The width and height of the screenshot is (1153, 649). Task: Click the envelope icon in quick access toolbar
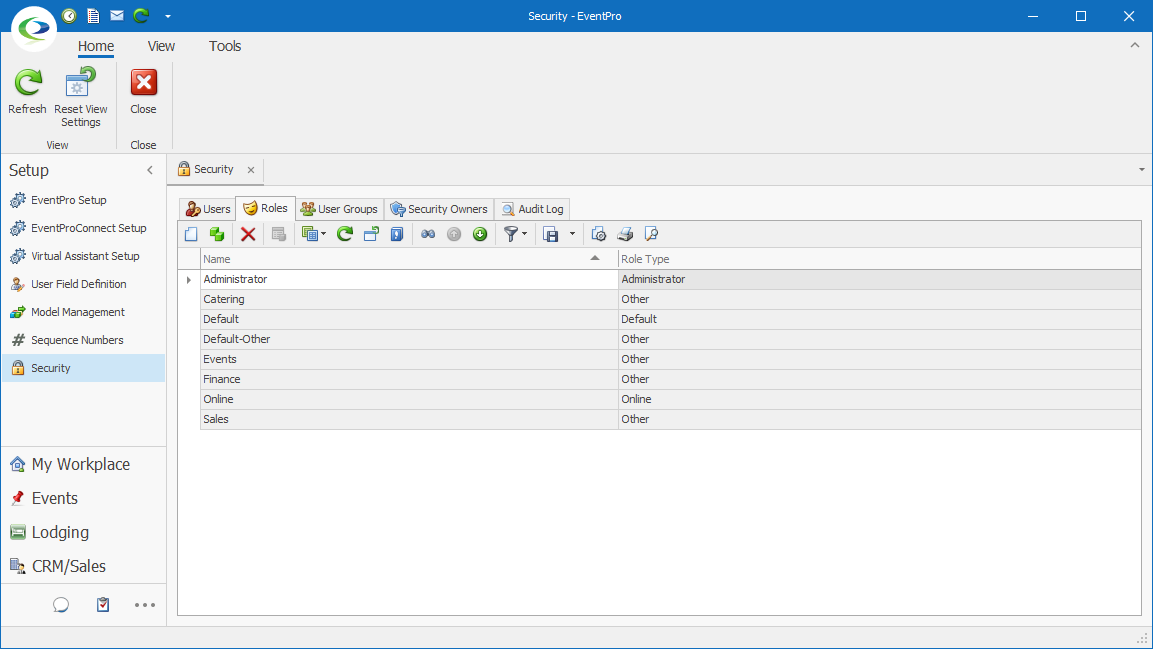coord(116,15)
